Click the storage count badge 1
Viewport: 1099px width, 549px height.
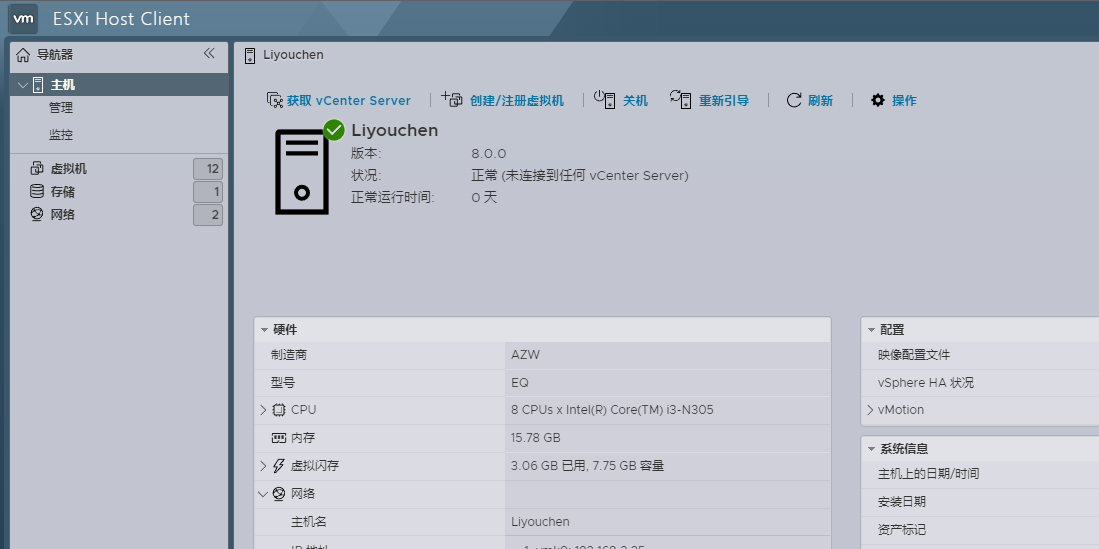pyautogui.click(x=208, y=192)
